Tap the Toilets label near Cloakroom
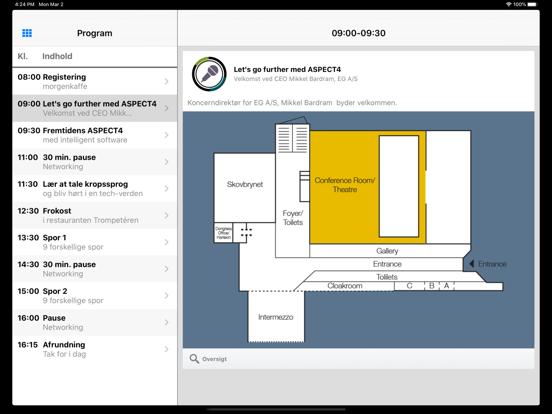The width and height of the screenshot is (552, 414). pos(387,277)
